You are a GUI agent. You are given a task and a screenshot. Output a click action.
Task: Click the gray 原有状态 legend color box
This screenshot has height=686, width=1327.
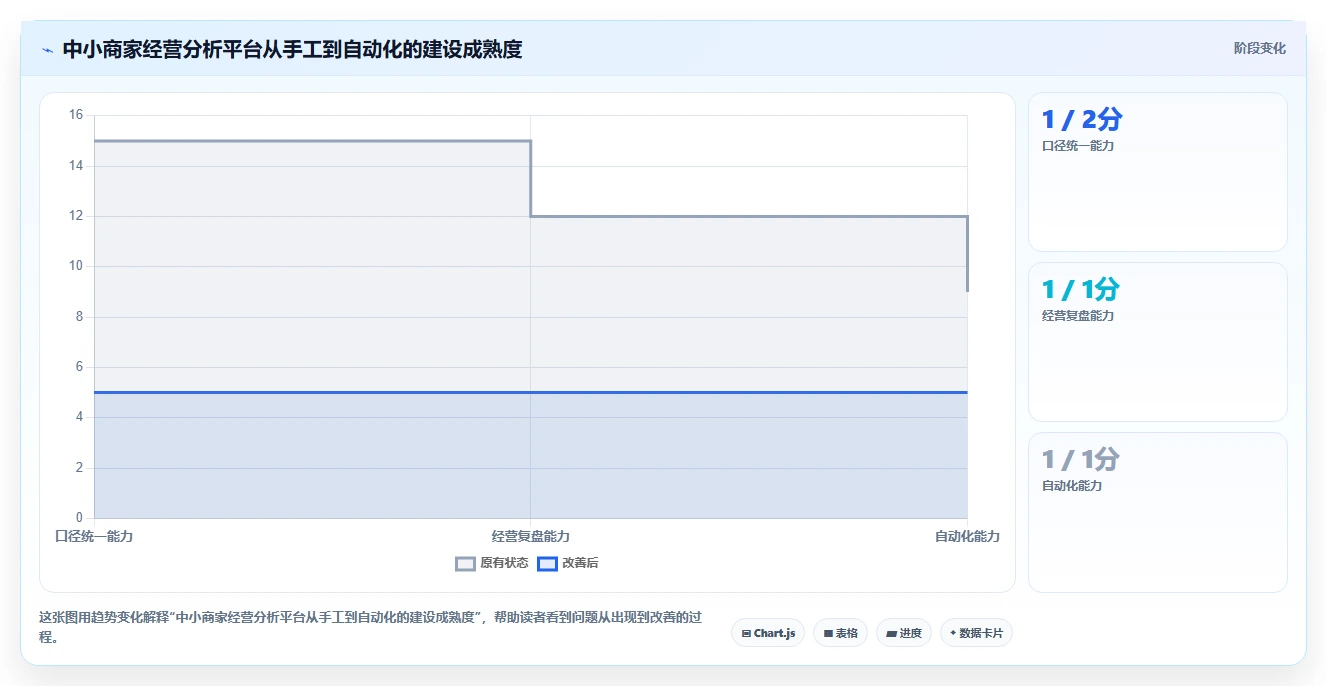click(465, 563)
